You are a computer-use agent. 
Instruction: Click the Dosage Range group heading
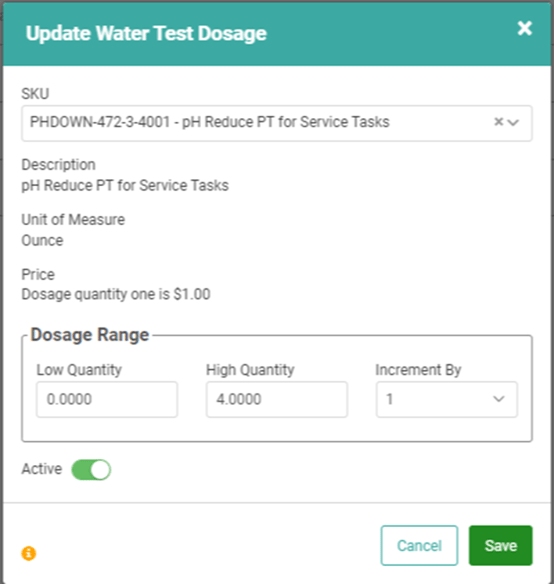coord(90,334)
